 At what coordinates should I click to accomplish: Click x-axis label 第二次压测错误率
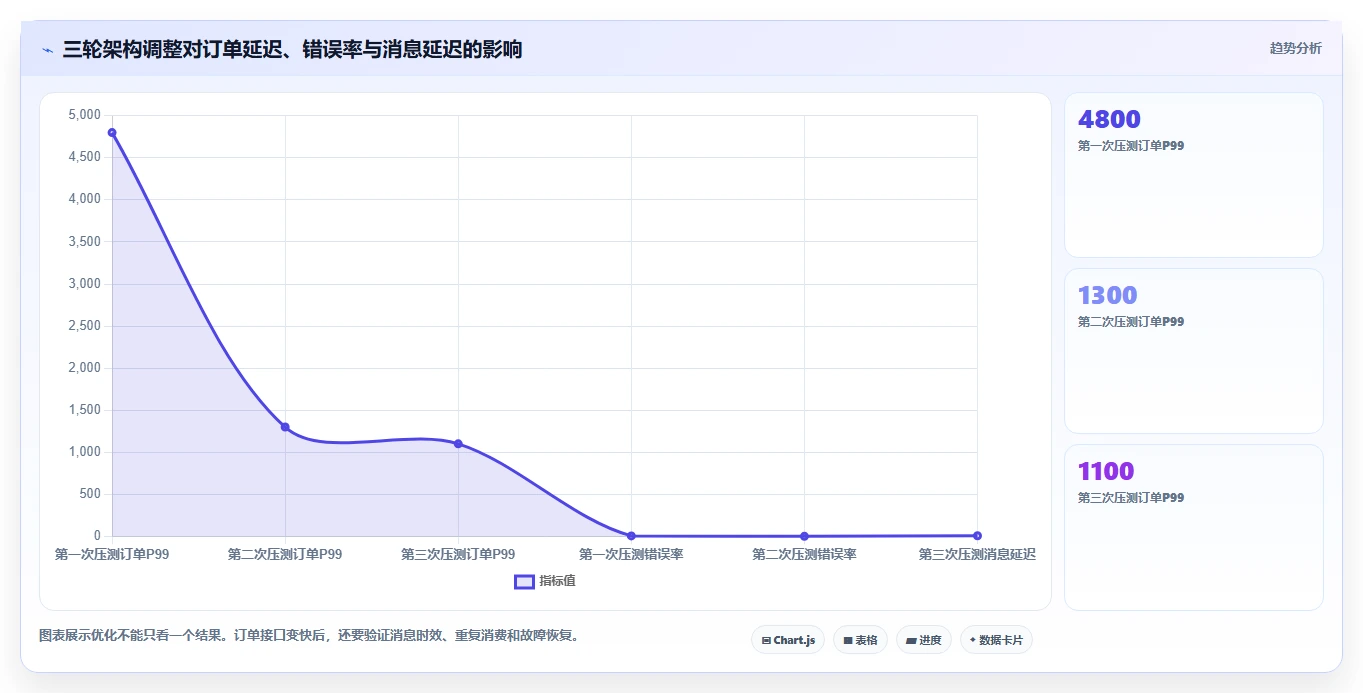804,554
